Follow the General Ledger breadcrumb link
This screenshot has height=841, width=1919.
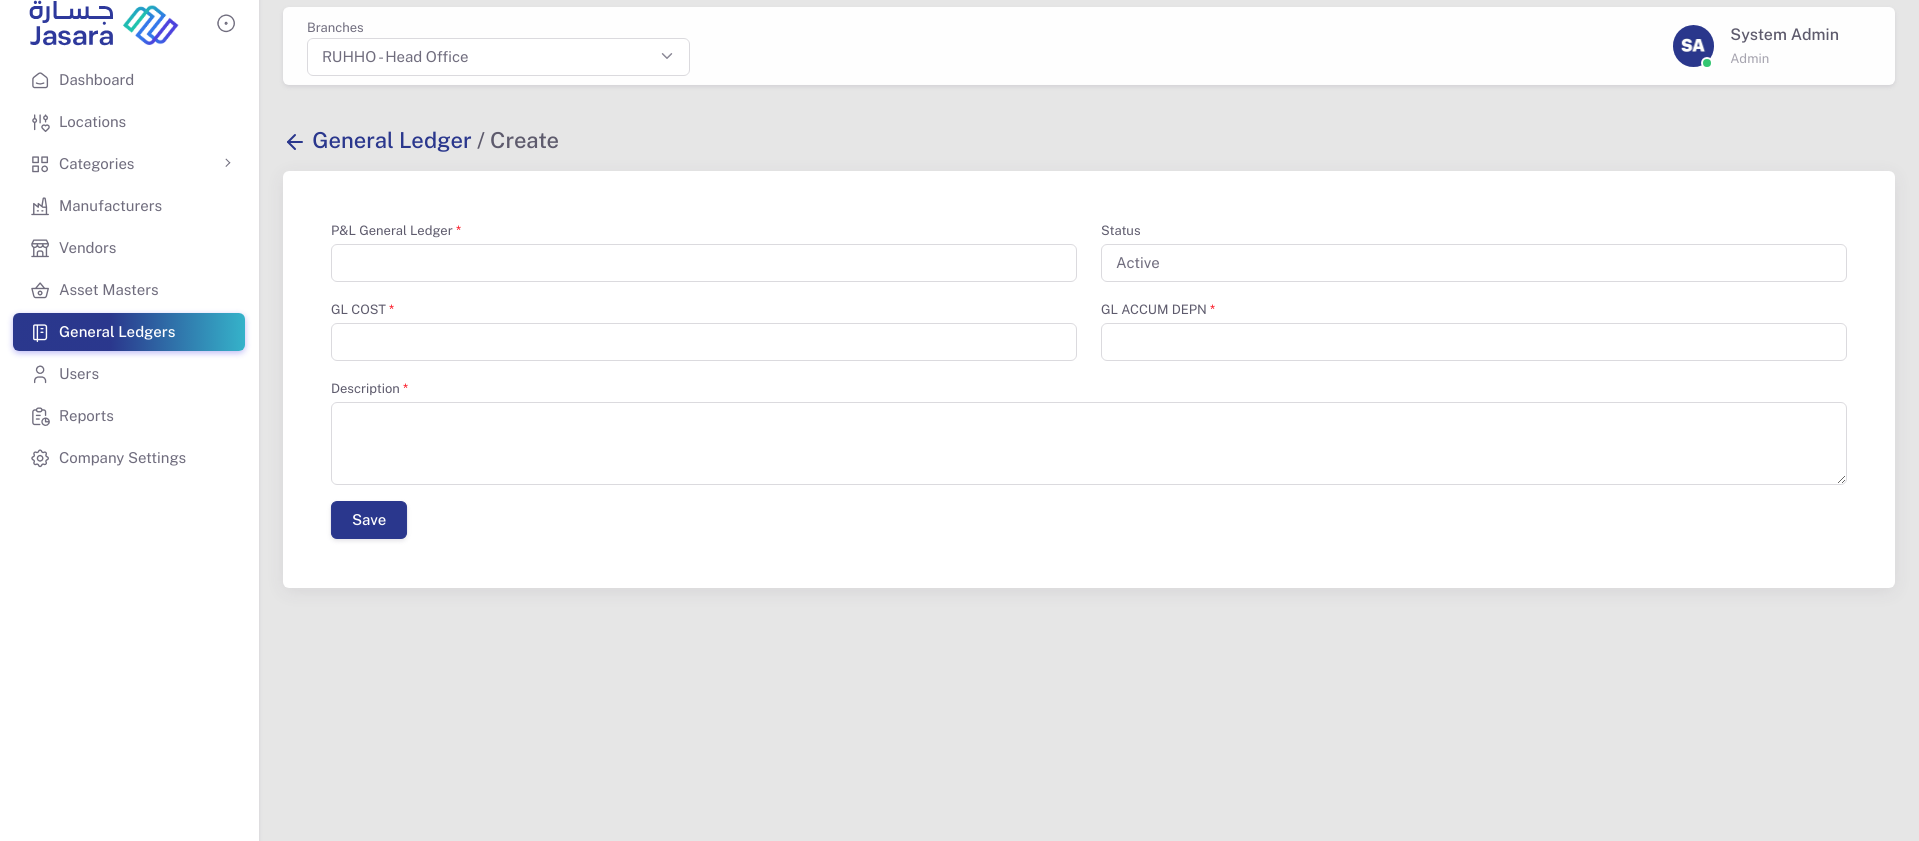(391, 141)
